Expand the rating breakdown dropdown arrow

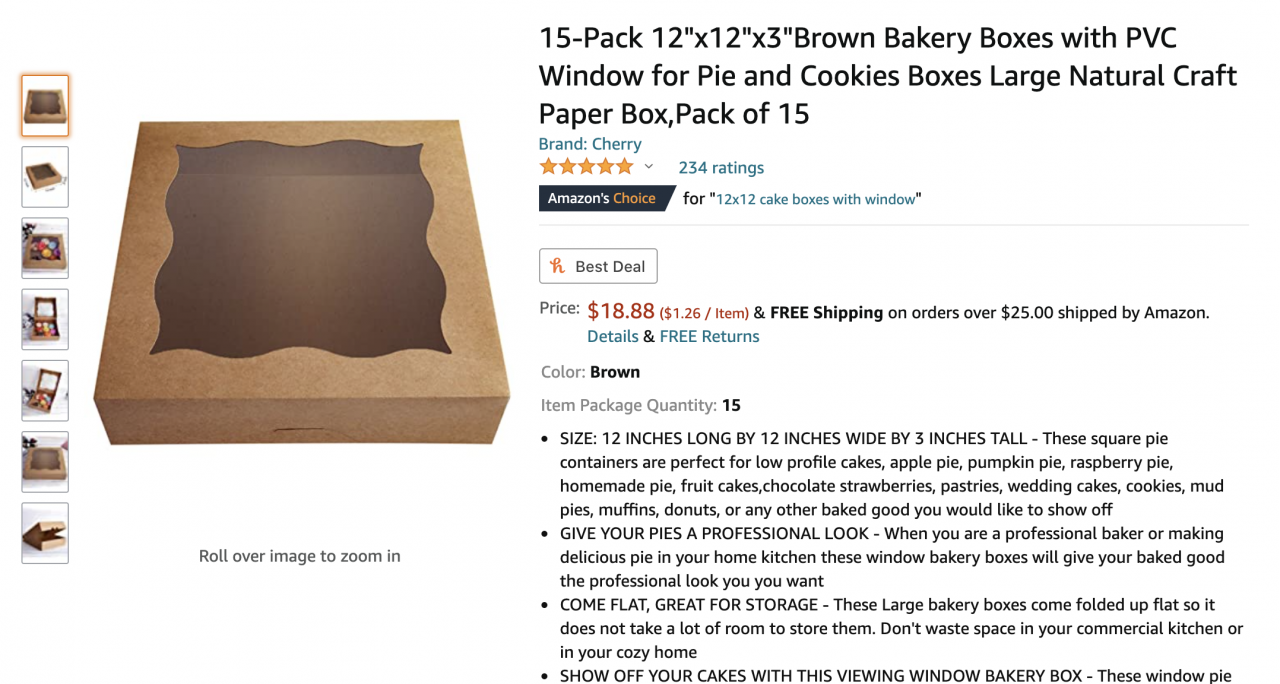(x=648, y=167)
